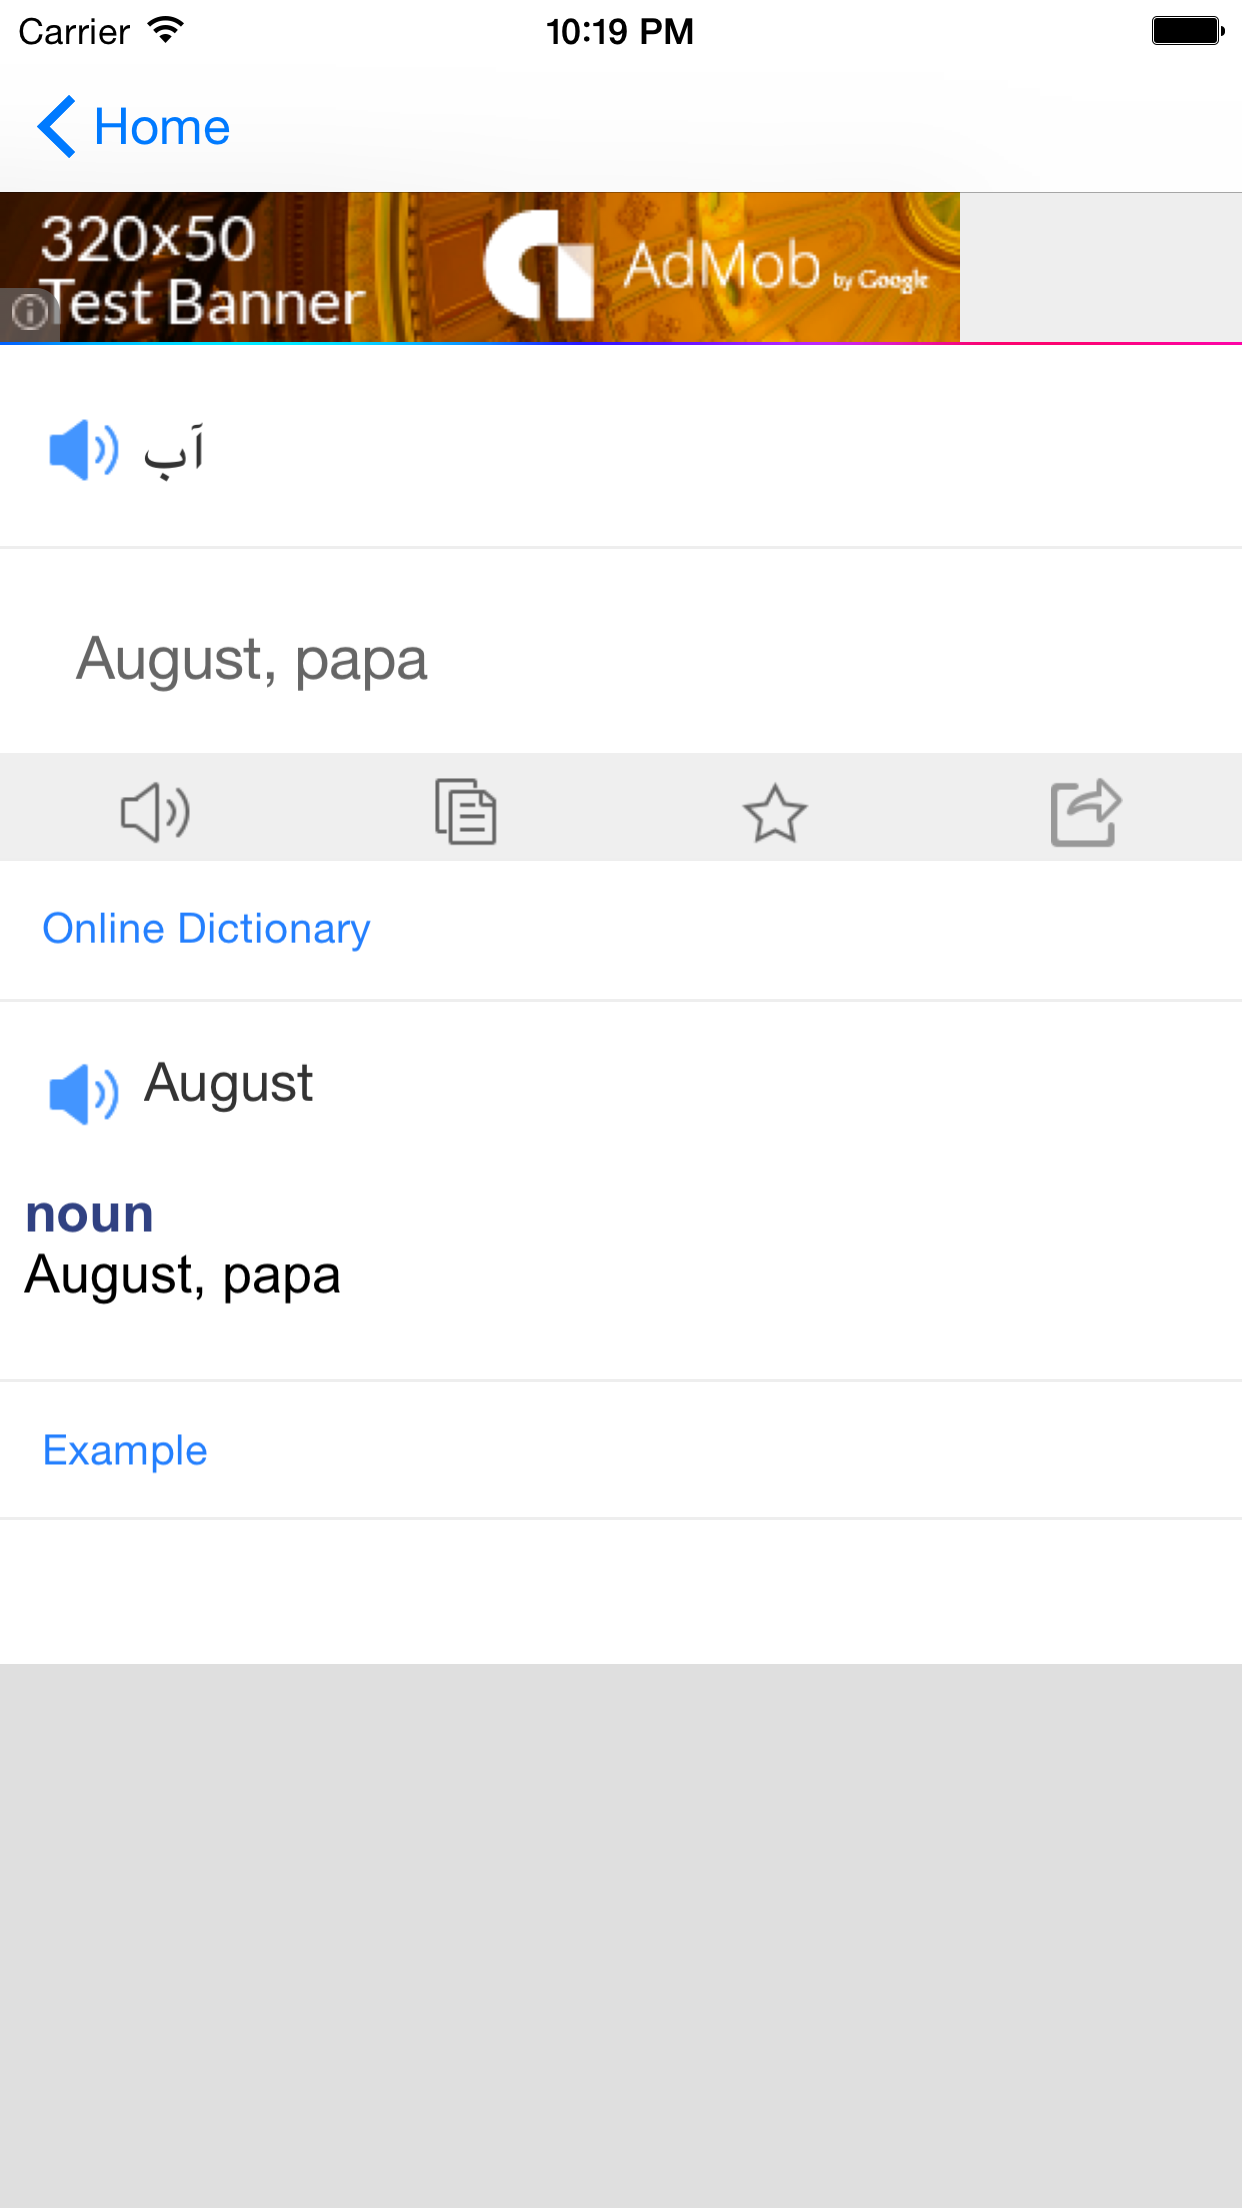This screenshot has width=1242, height=2208.
Task: Share the translation using share icon
Action: click(x=1086, y=812)
